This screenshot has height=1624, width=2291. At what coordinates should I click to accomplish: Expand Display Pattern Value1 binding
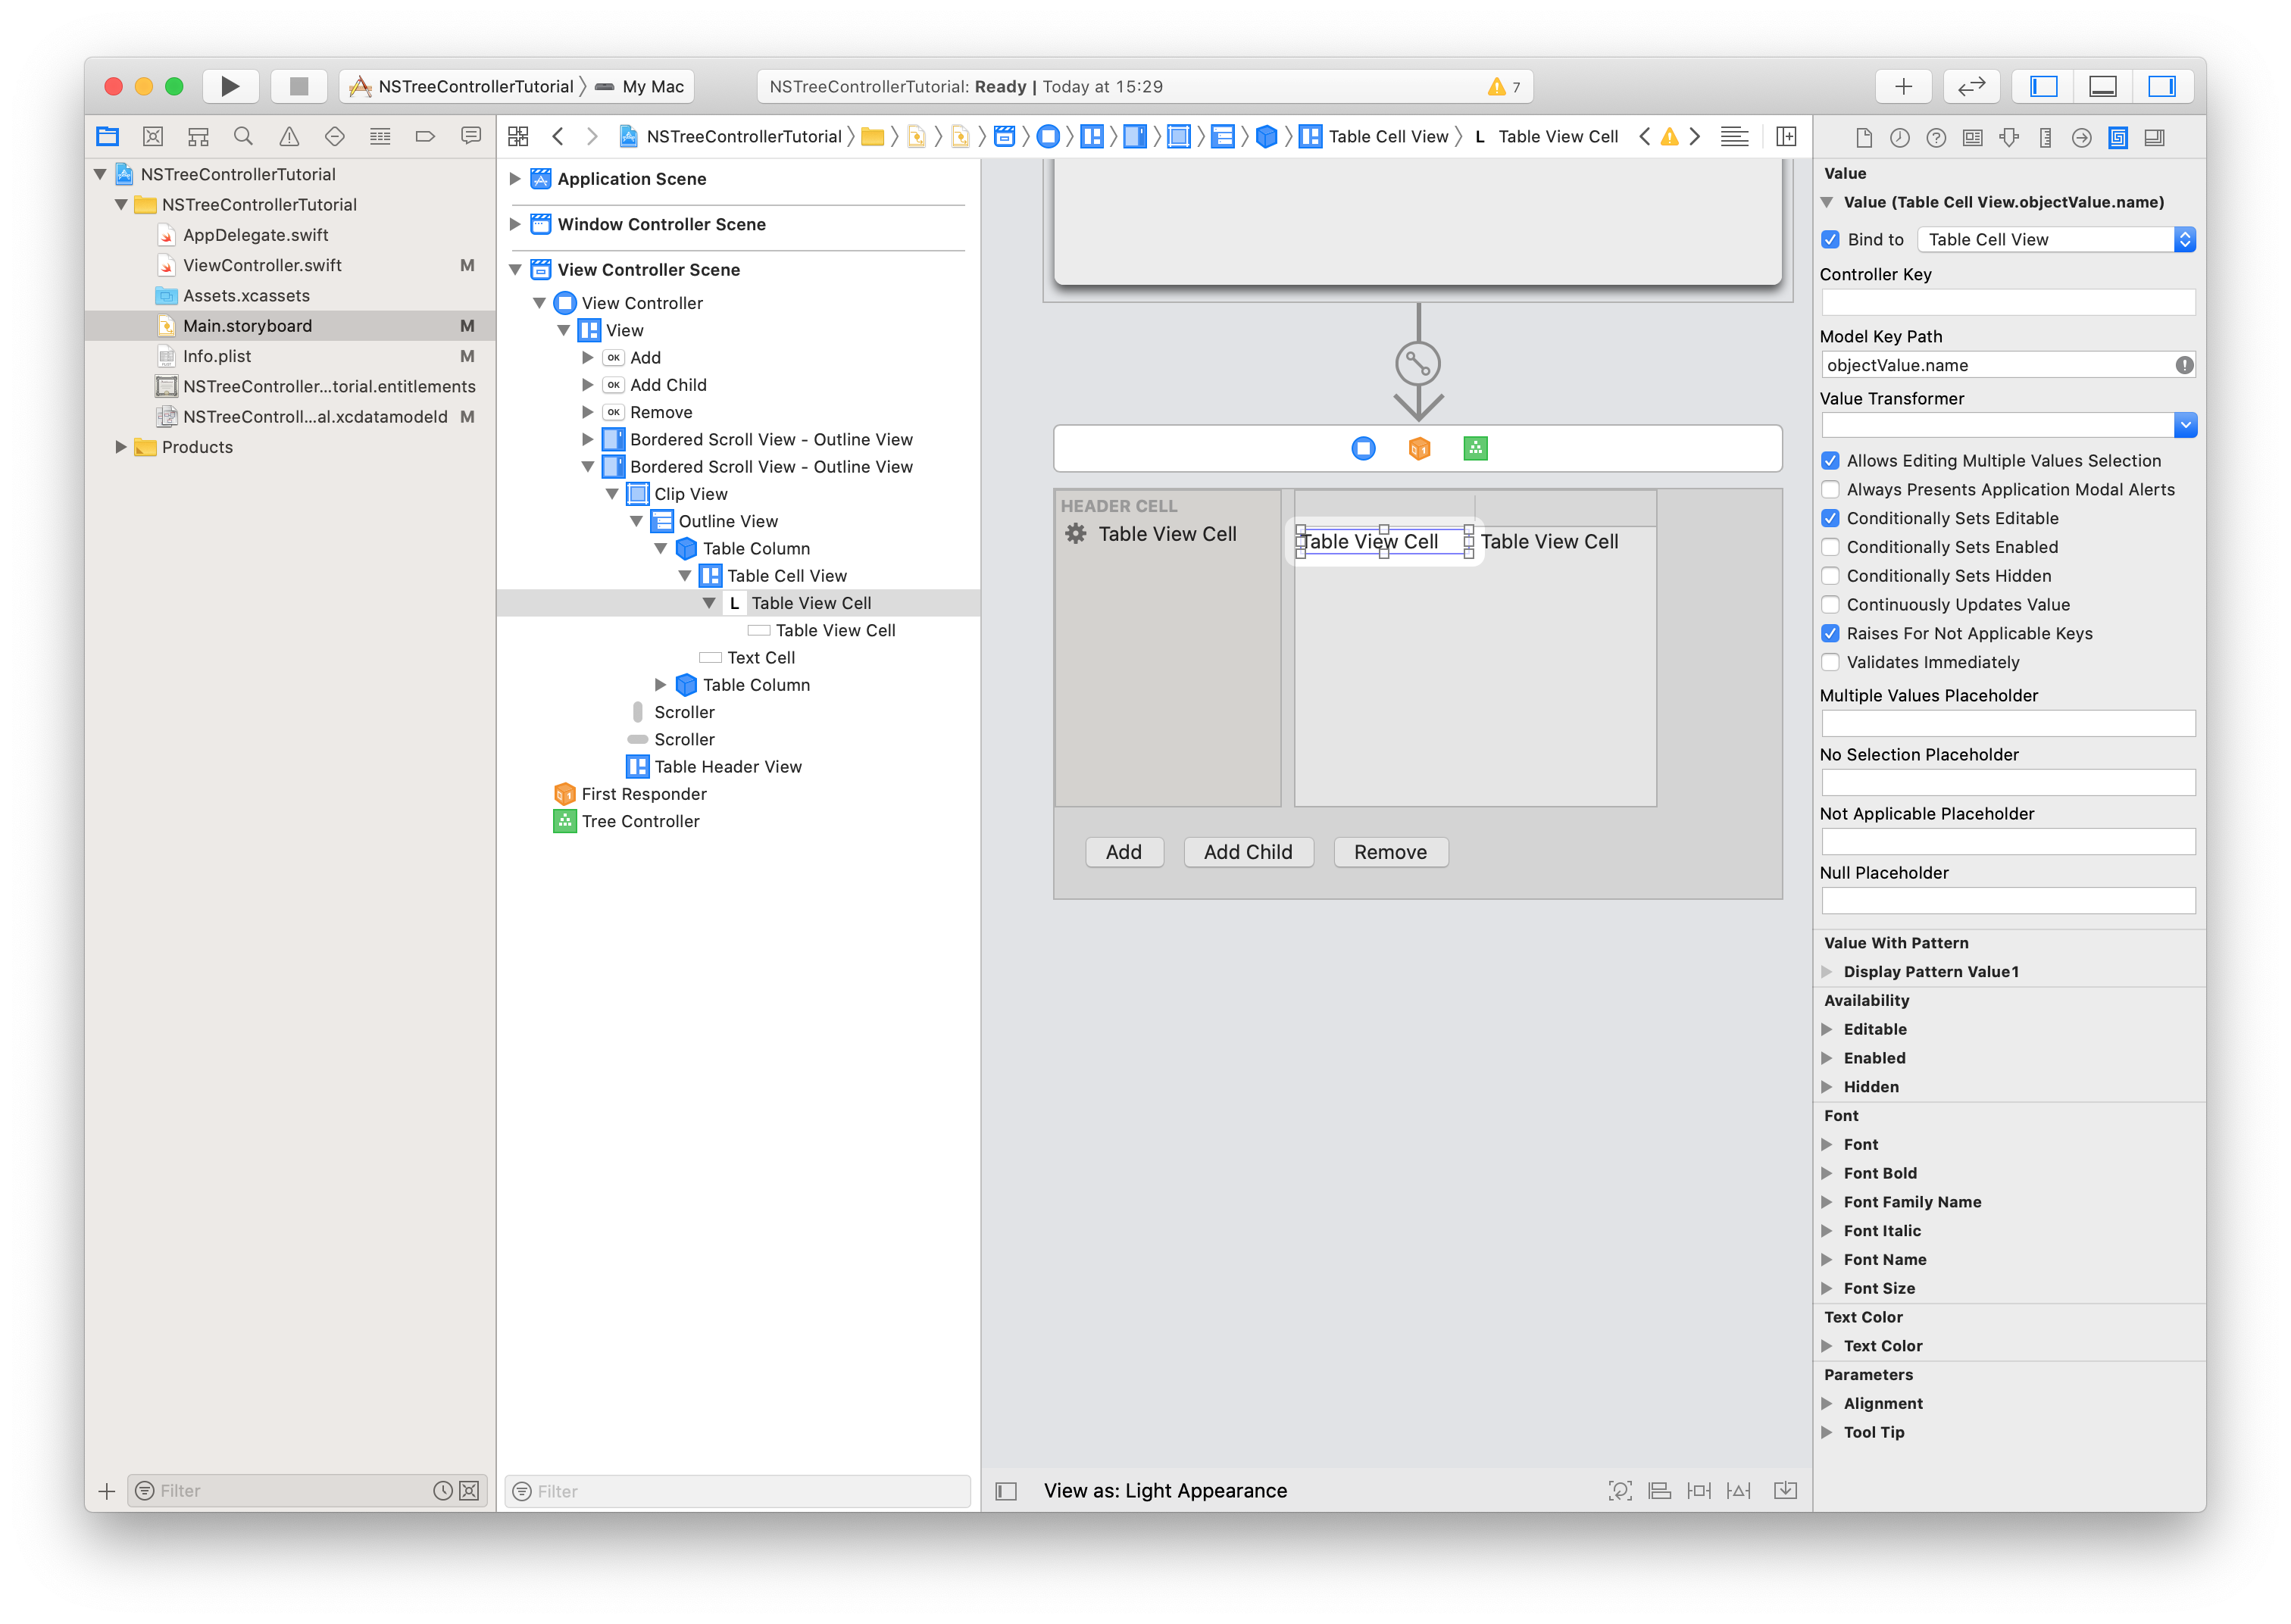tap(1827, 971)
